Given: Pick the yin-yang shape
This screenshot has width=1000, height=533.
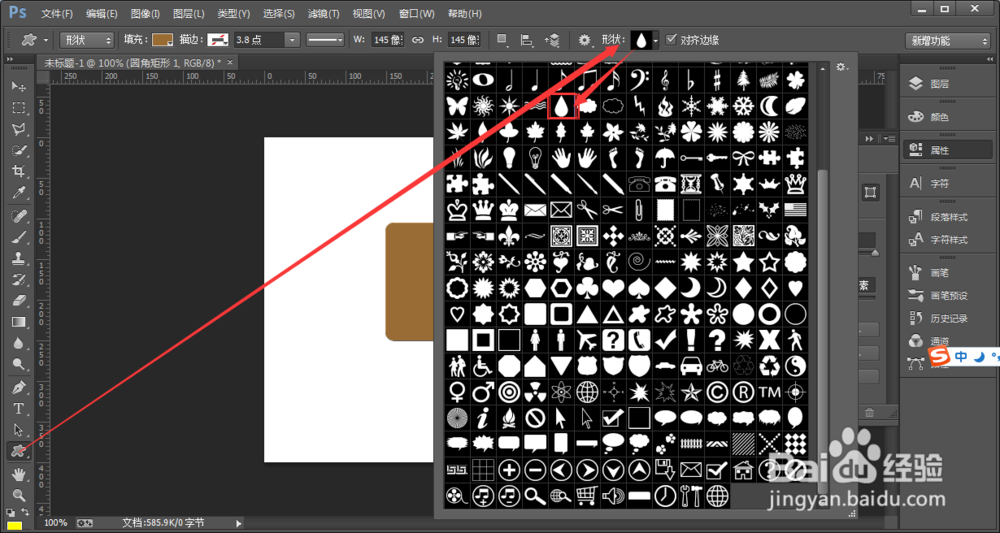Looking at the screenshot, I should tap(795, 366).
